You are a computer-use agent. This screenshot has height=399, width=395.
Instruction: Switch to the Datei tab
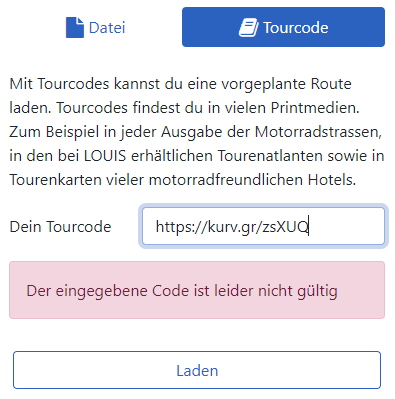point(96,27)
